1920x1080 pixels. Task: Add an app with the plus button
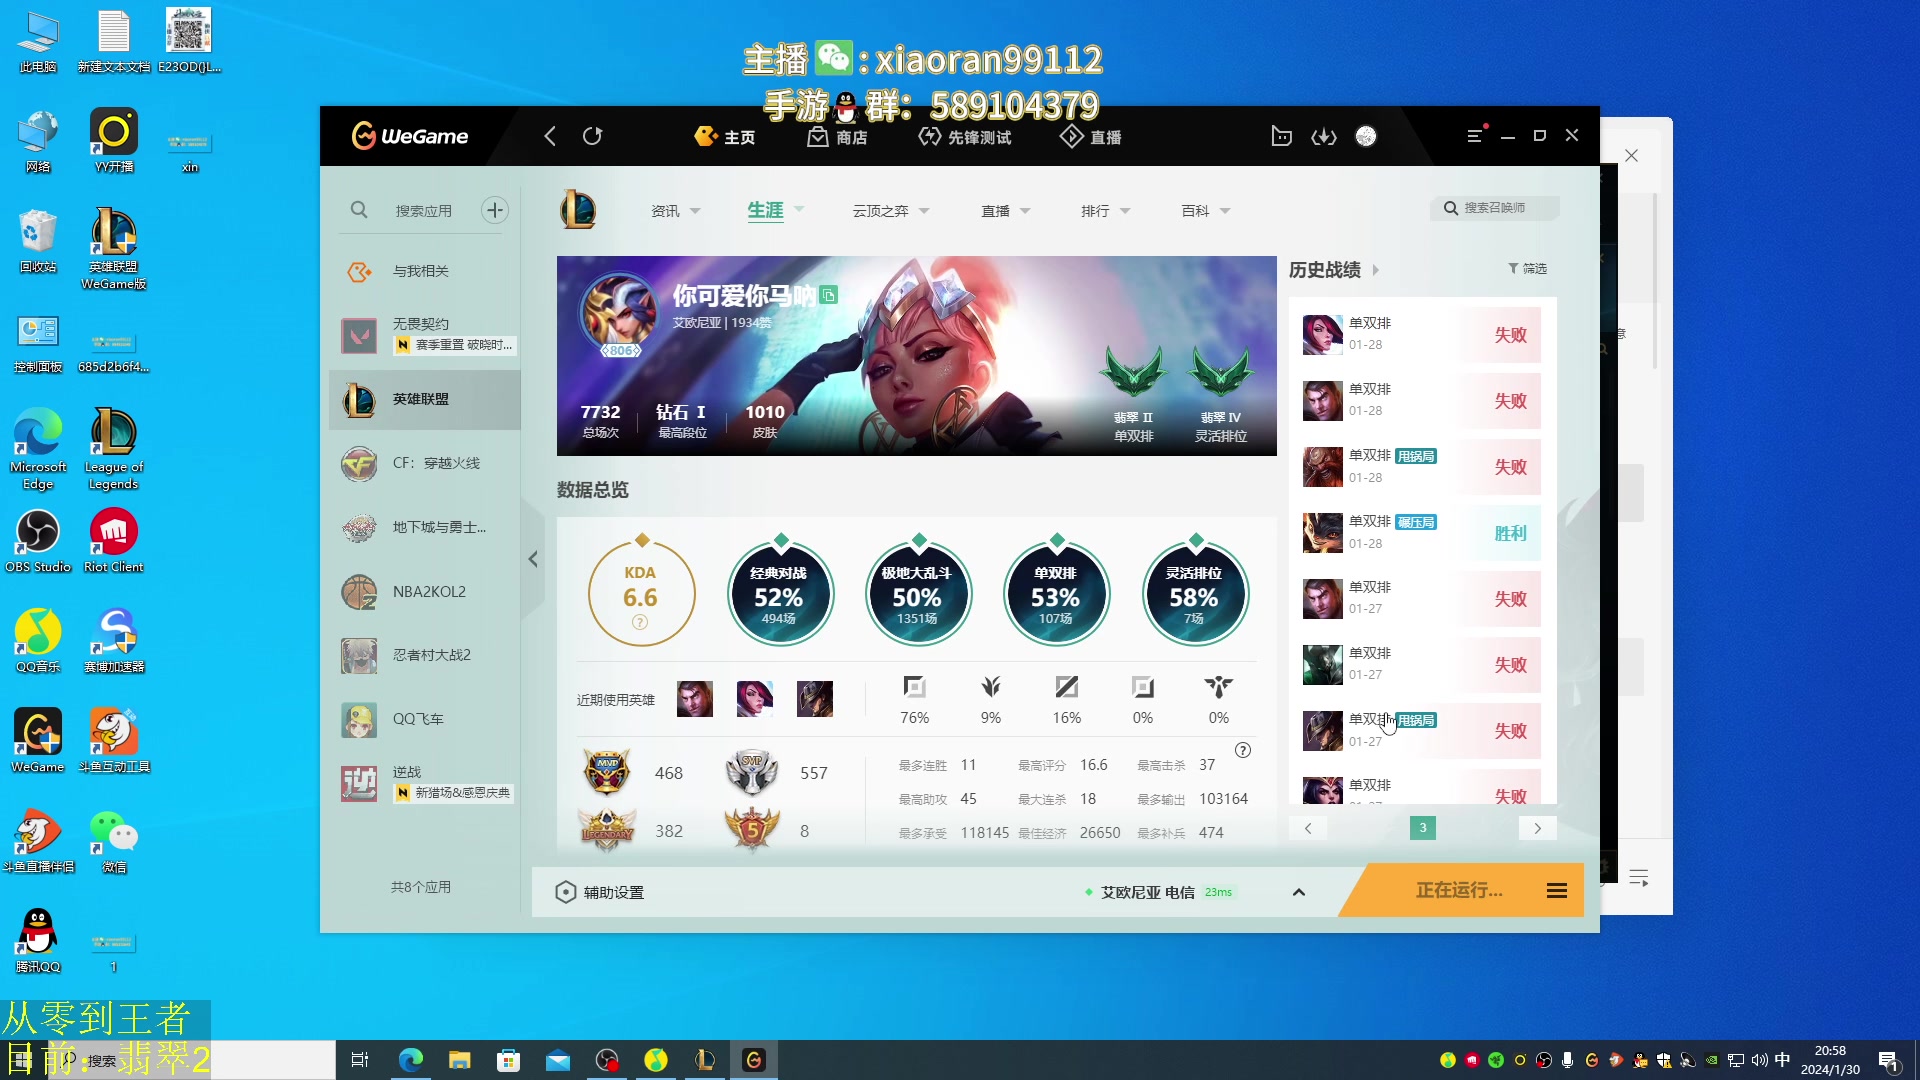495,210
